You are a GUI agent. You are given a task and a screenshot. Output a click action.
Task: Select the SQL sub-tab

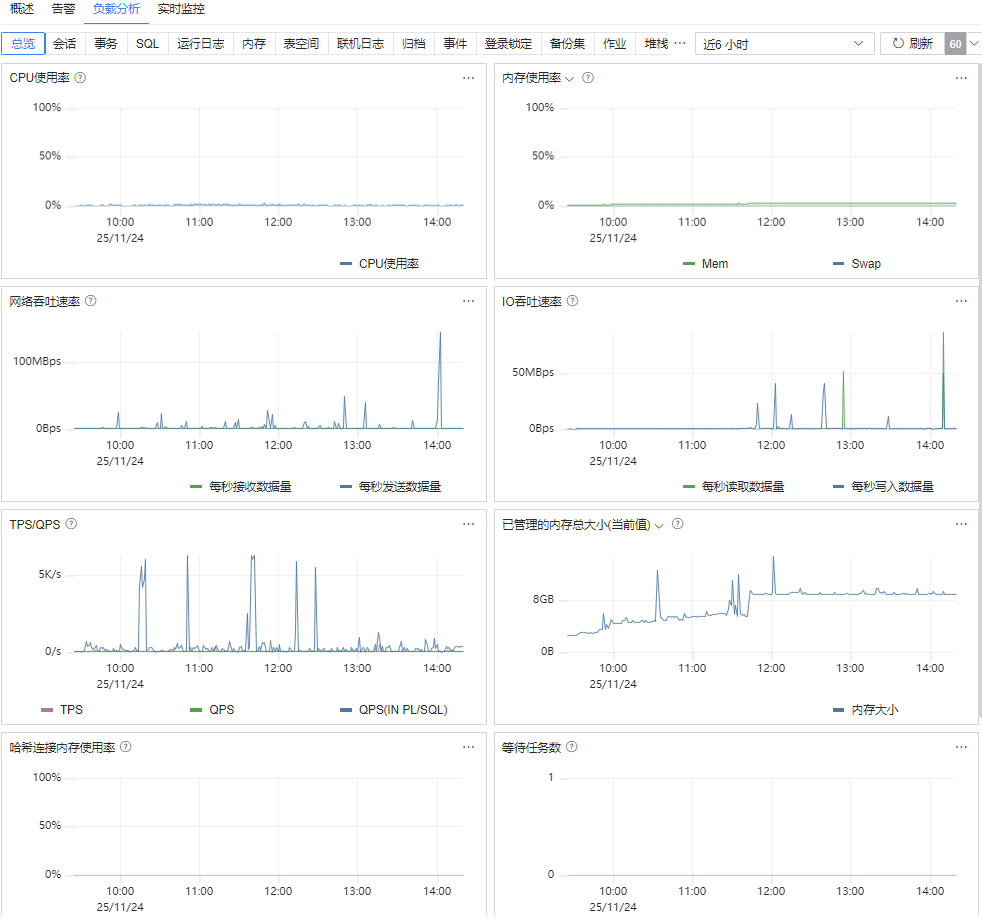[x=148, y=44]
